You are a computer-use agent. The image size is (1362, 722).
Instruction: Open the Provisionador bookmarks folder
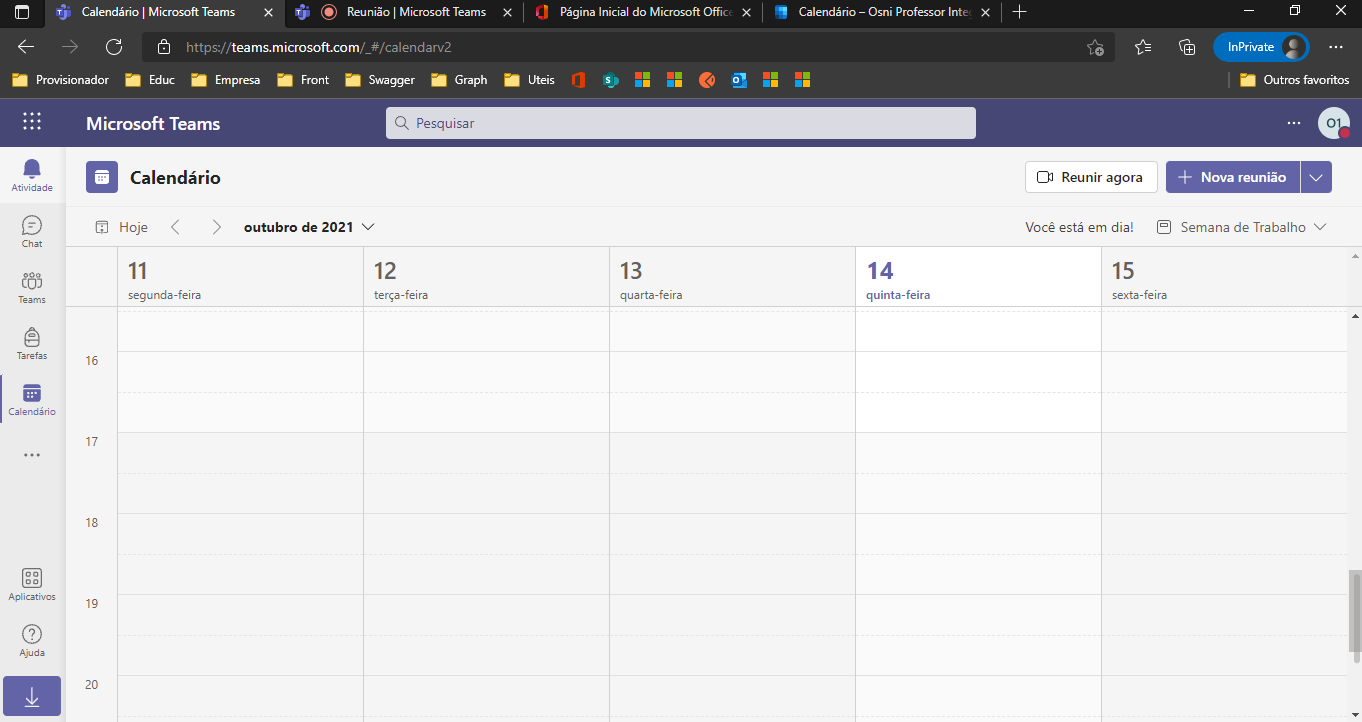(60, 80)
